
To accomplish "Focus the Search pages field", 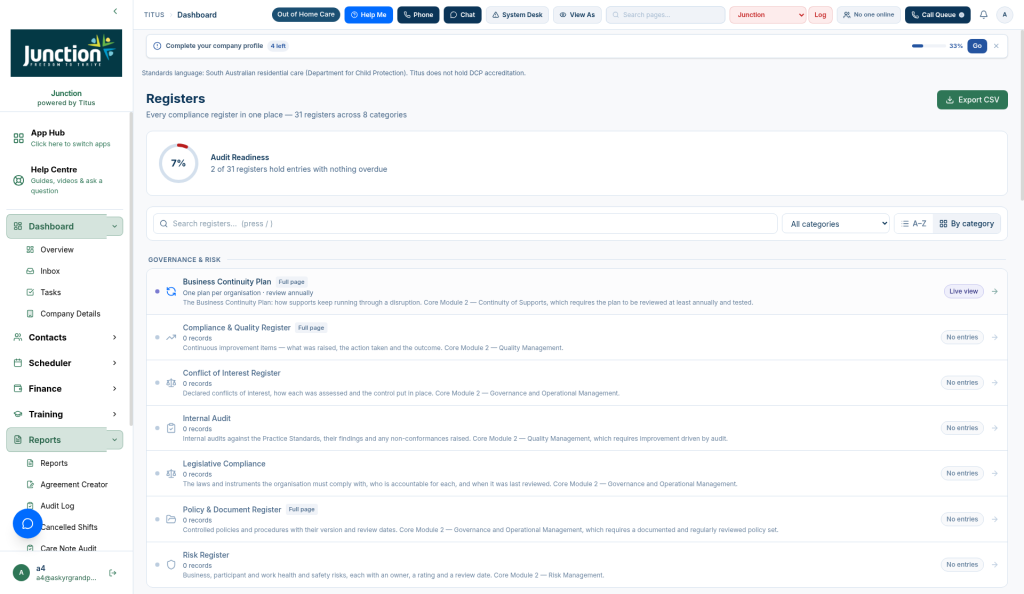I will tap(665, 14).
